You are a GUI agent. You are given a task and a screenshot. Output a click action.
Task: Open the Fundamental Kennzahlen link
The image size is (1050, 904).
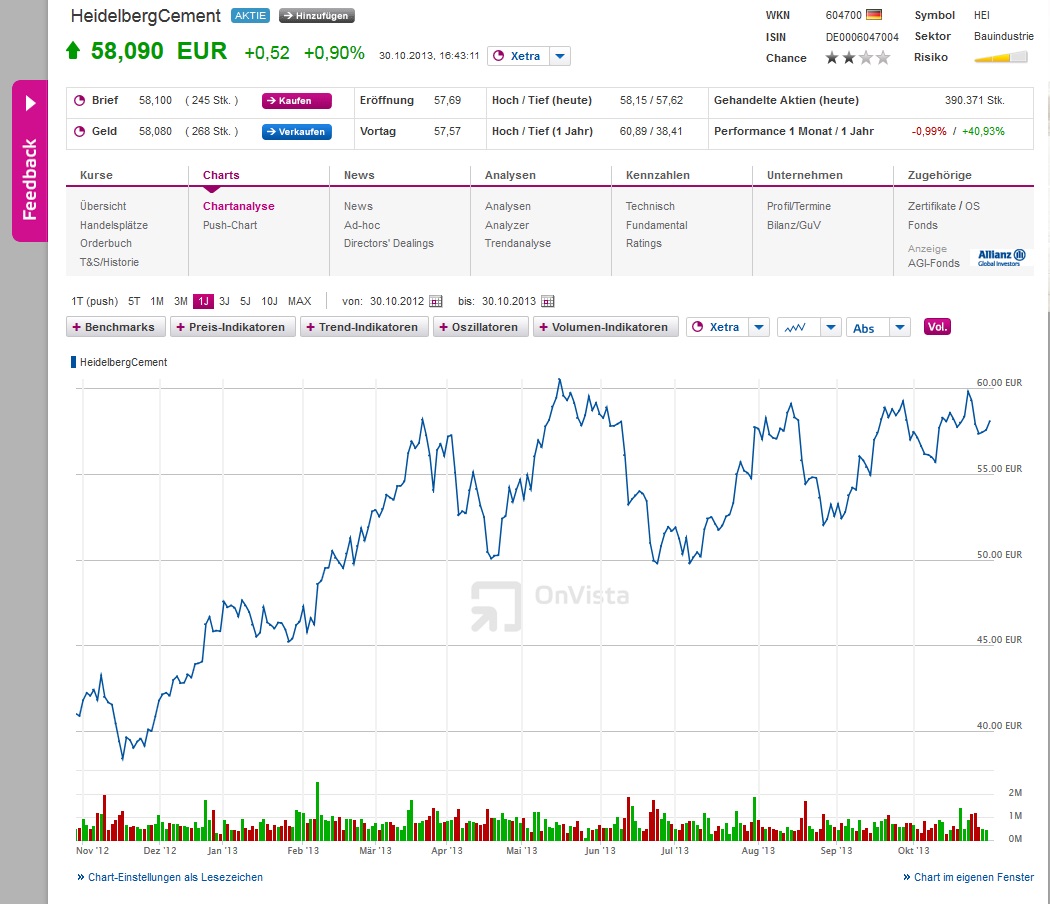pos(656,225)
